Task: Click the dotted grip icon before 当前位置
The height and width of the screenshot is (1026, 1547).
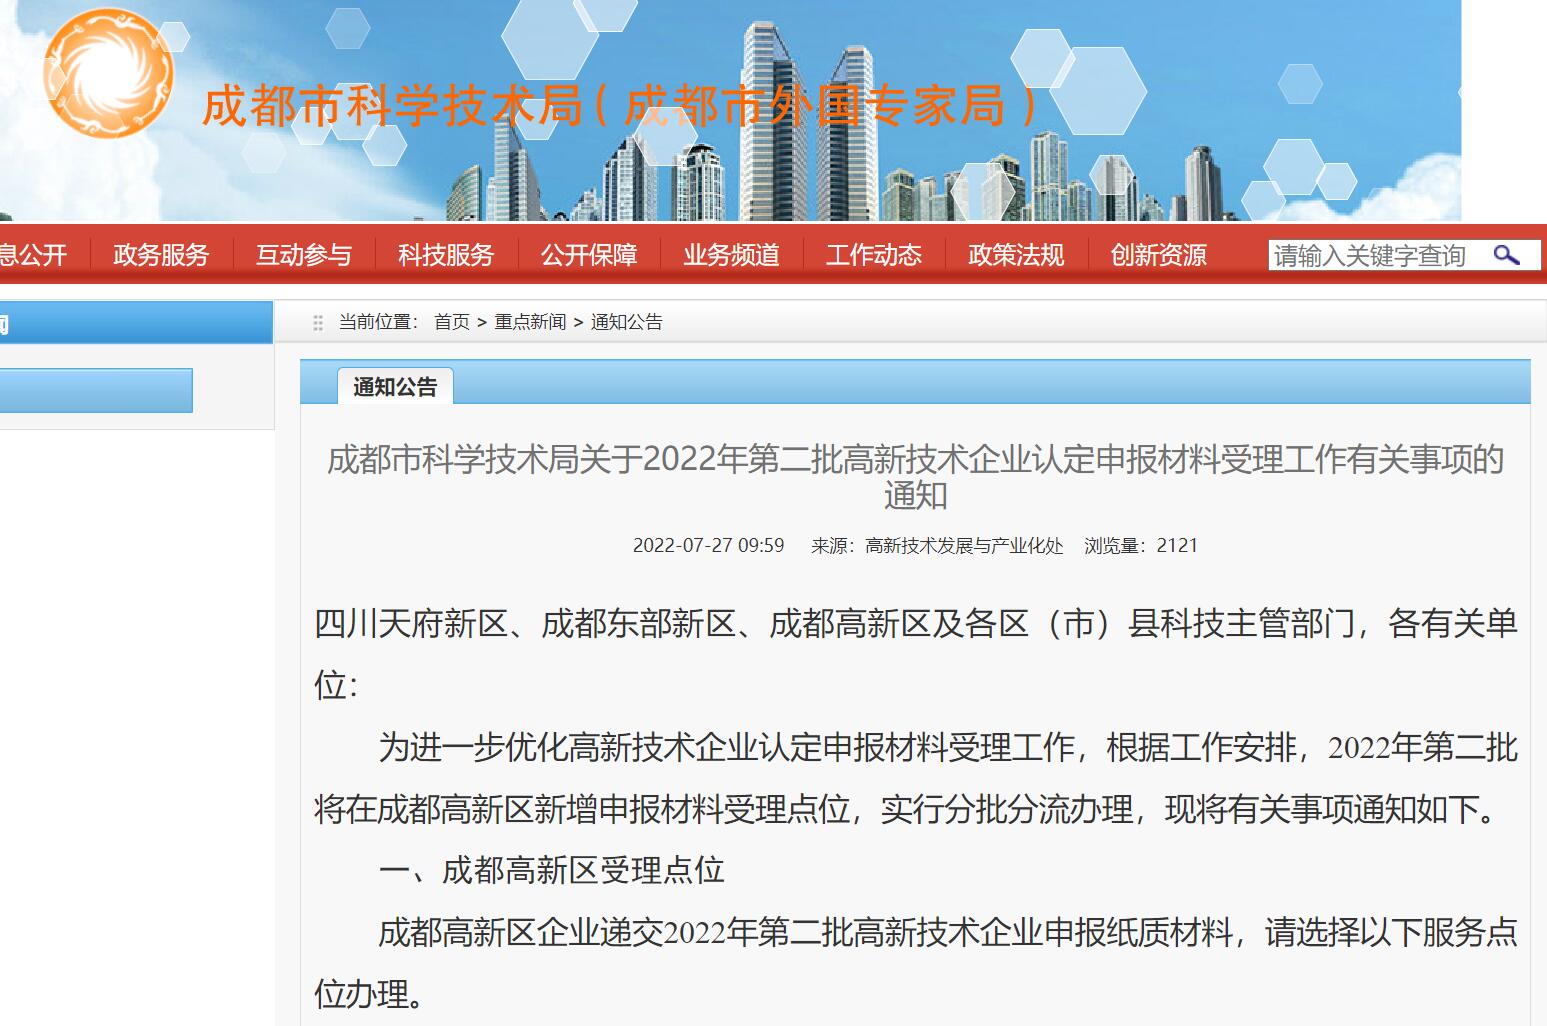Action: [x=318, y=323]
